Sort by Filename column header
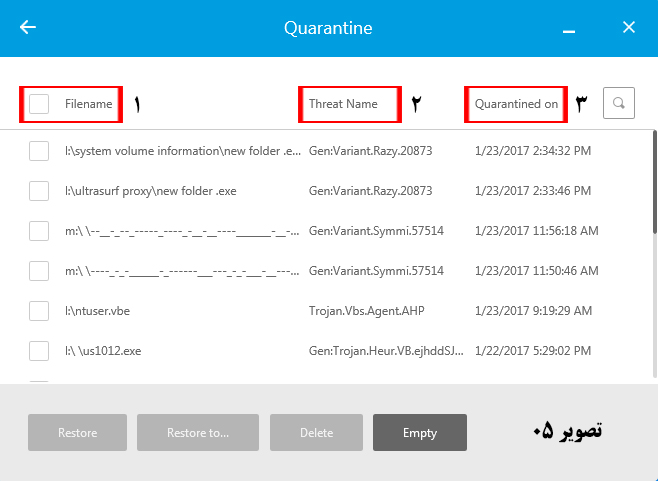The image size is (658, 481). 88,104
